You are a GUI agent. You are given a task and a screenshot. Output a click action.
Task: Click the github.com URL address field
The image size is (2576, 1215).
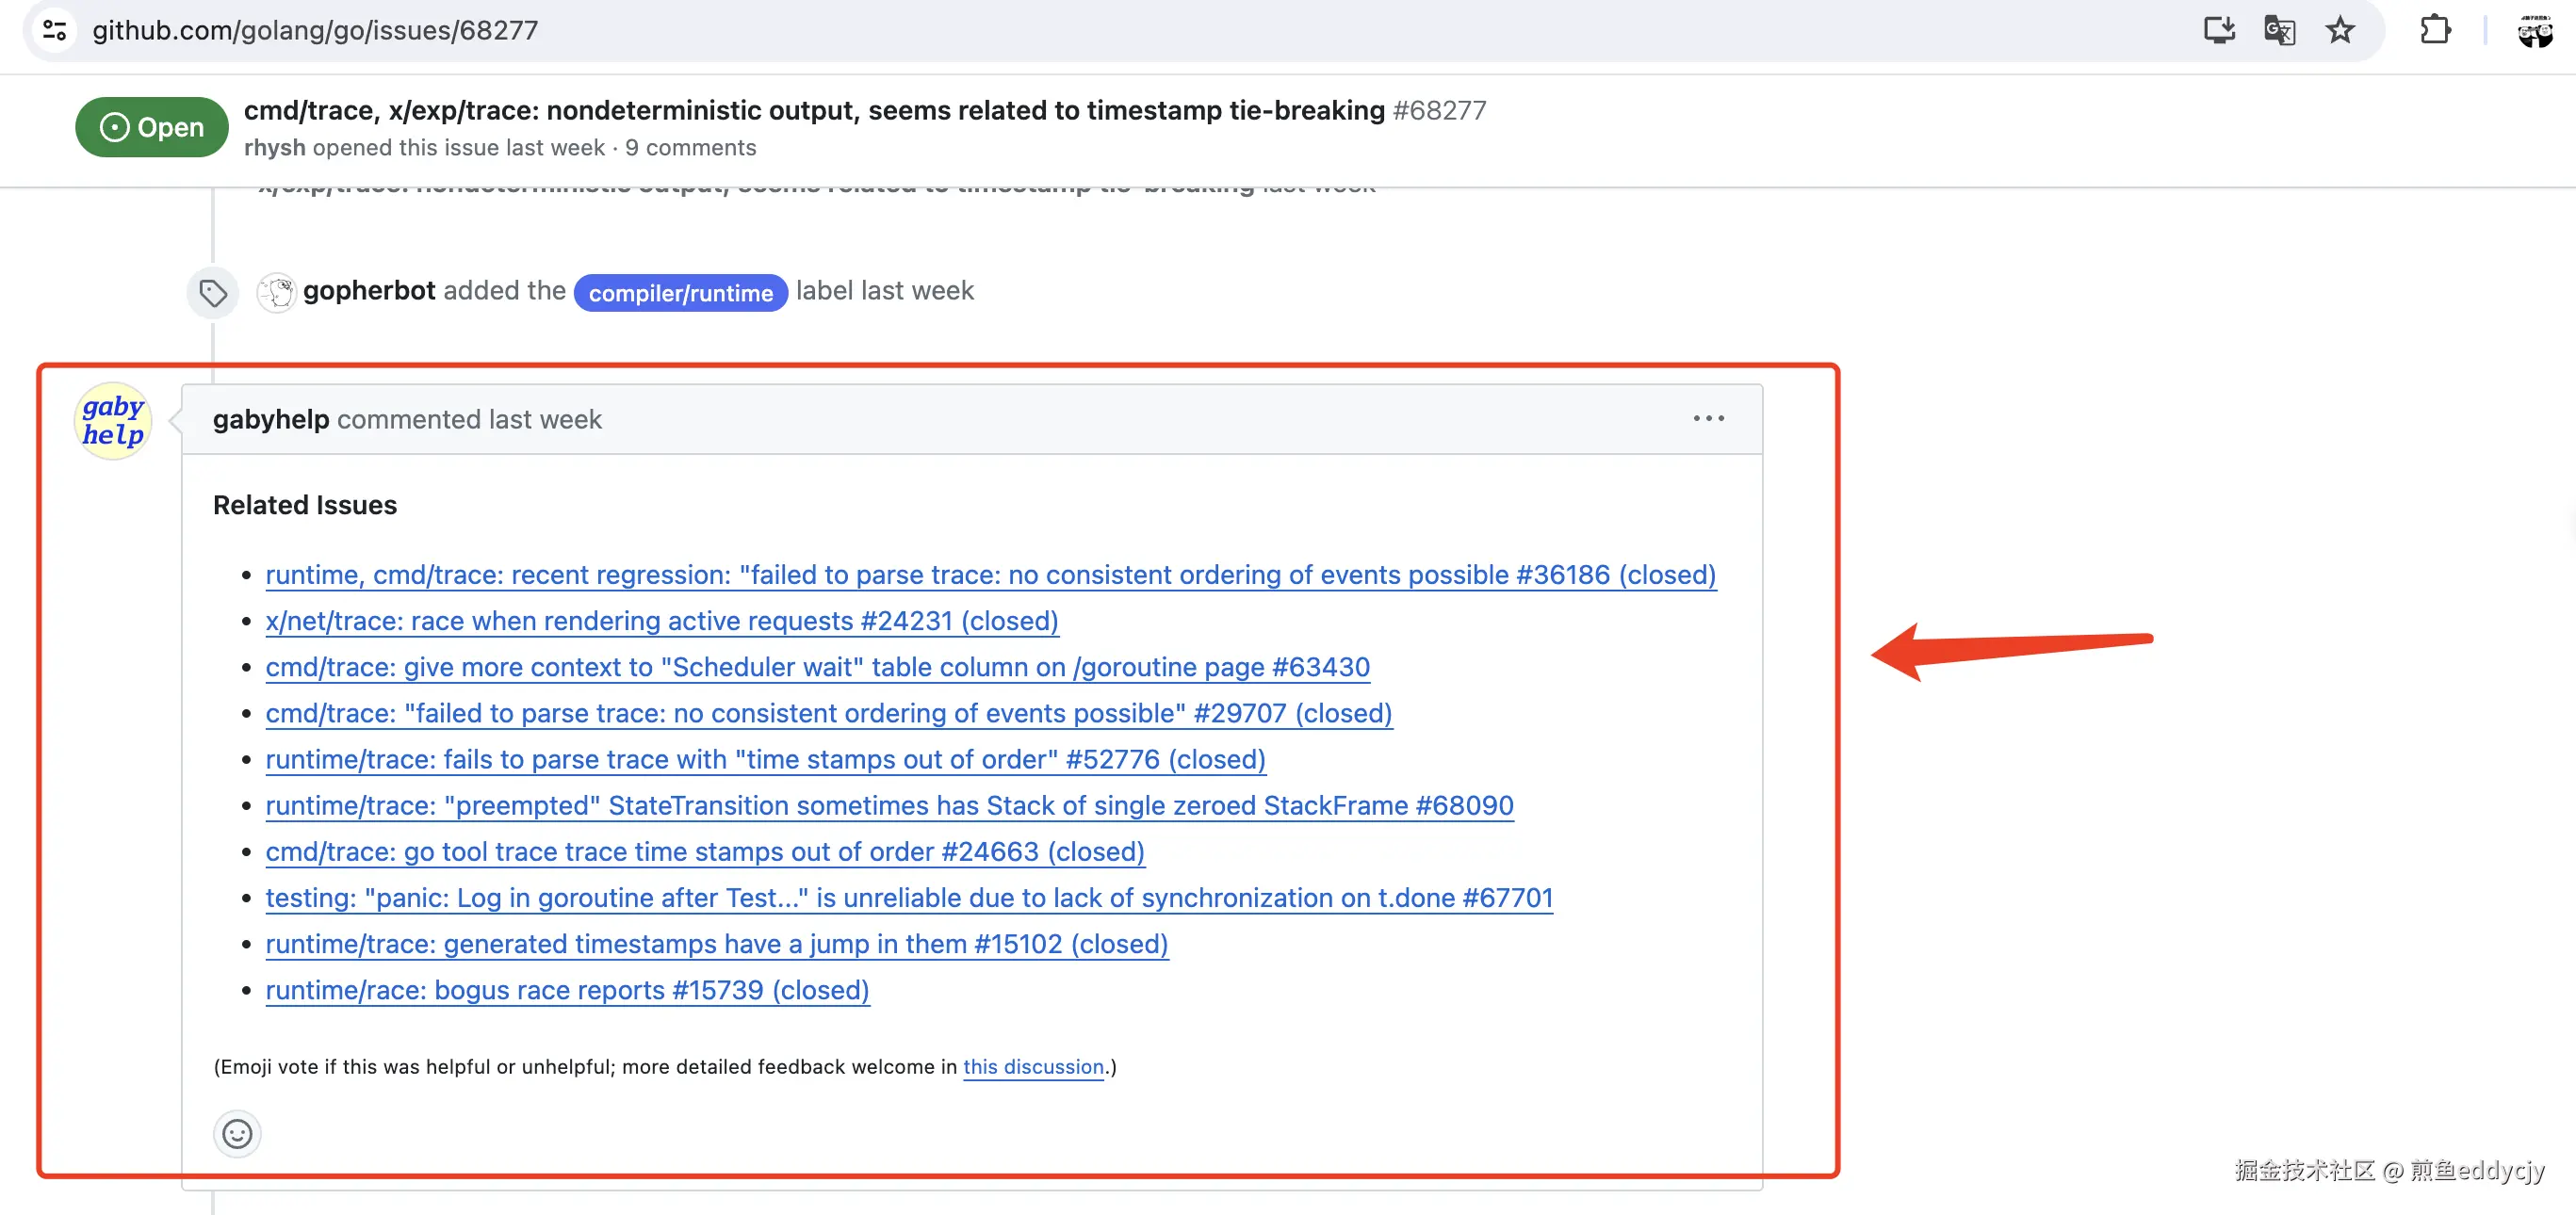coord(315,30)
